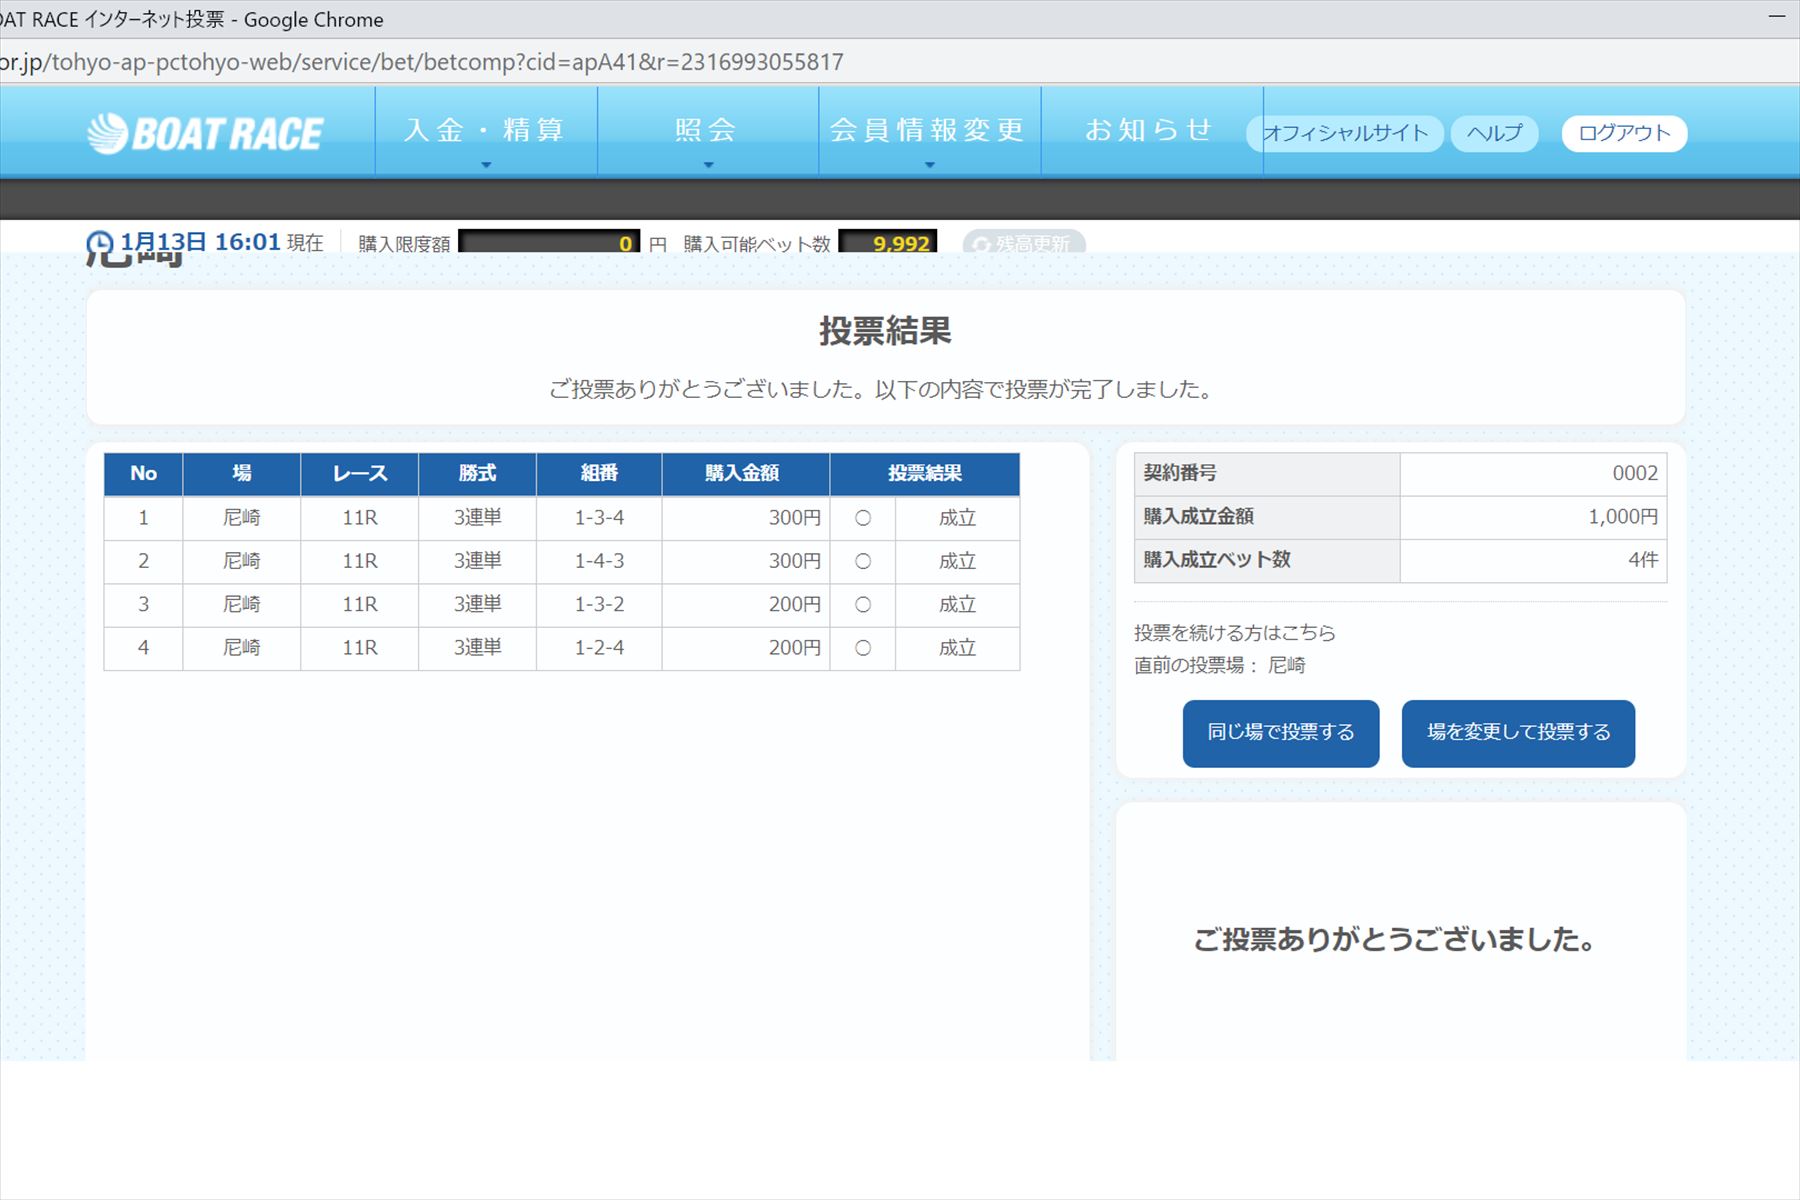Click 場を変更して投票する button
This screenshot has height=1200, width=1800.
[1518, 733]
